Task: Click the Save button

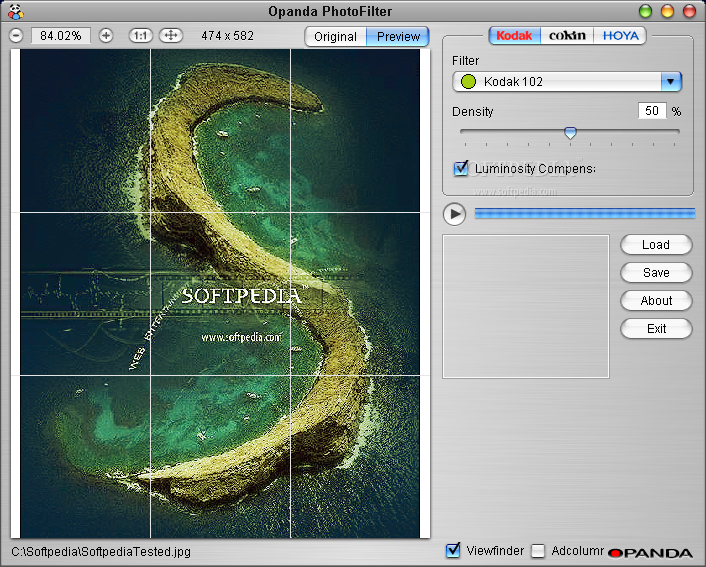Action: pyautogui.click(x=656, y=272)
